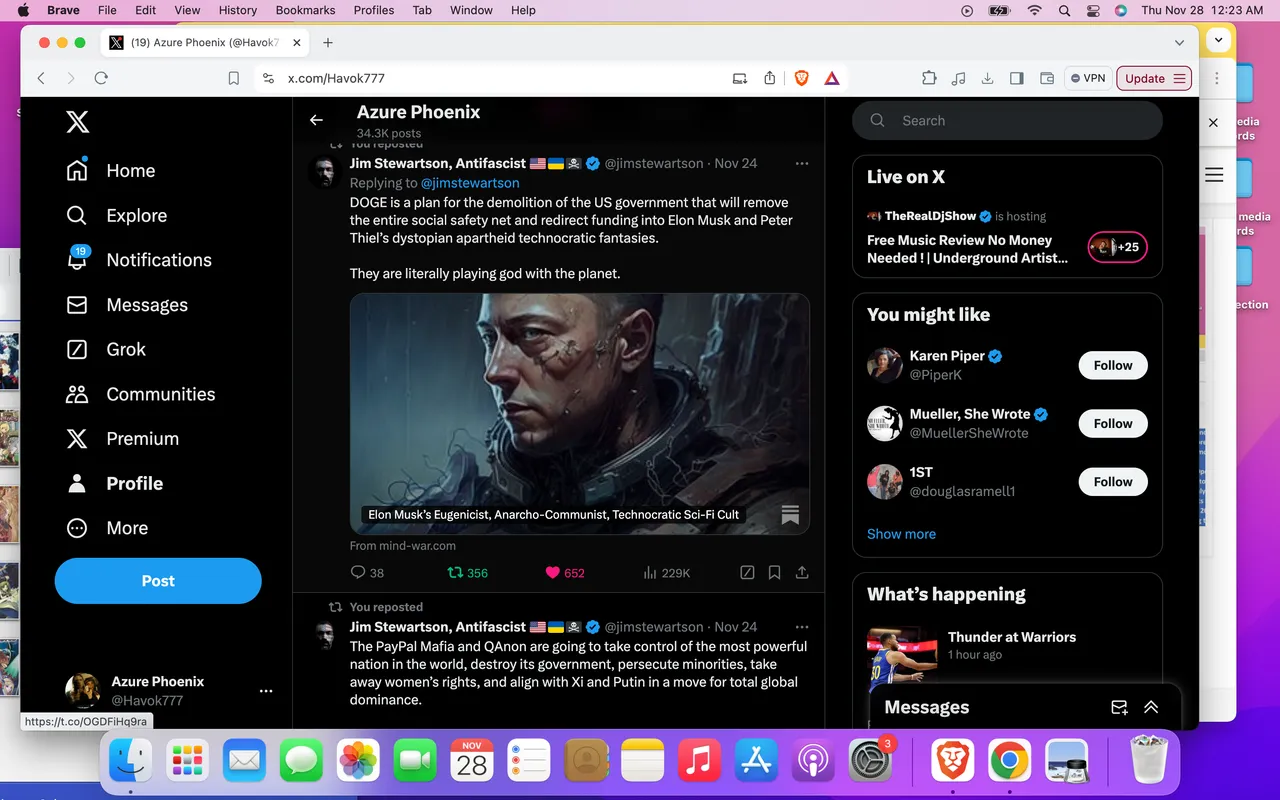Image resolution: width=1280 pixels, height=800 pixels.
Task: Open the View menu
Action: tap(187, 10)
